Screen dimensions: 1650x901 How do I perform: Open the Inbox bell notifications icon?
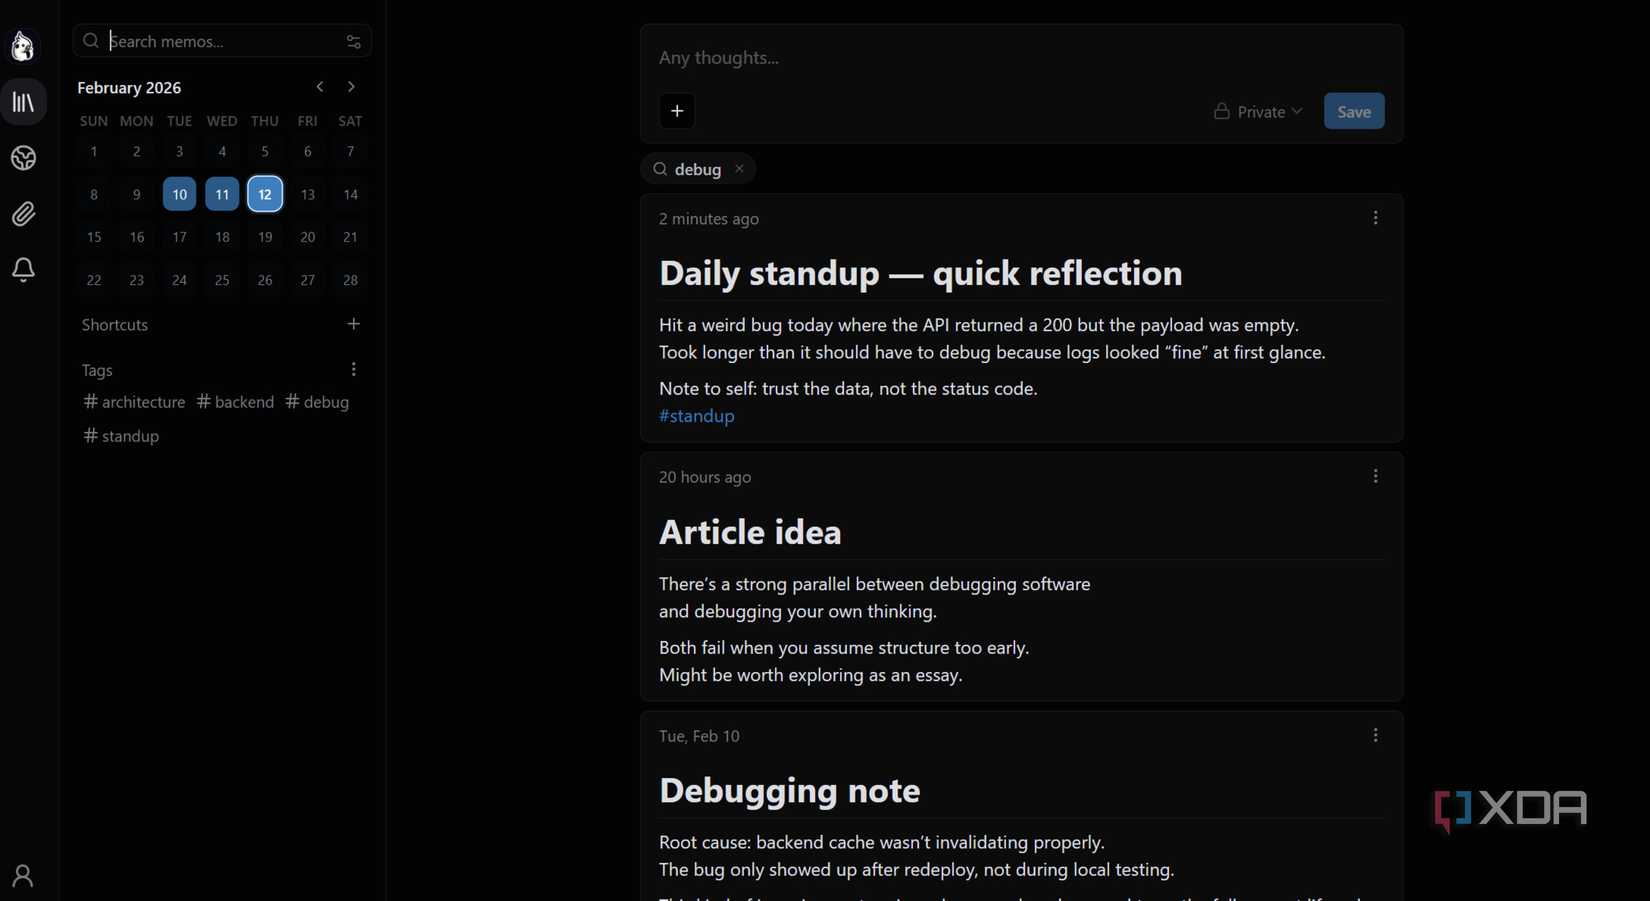[24, 269]
